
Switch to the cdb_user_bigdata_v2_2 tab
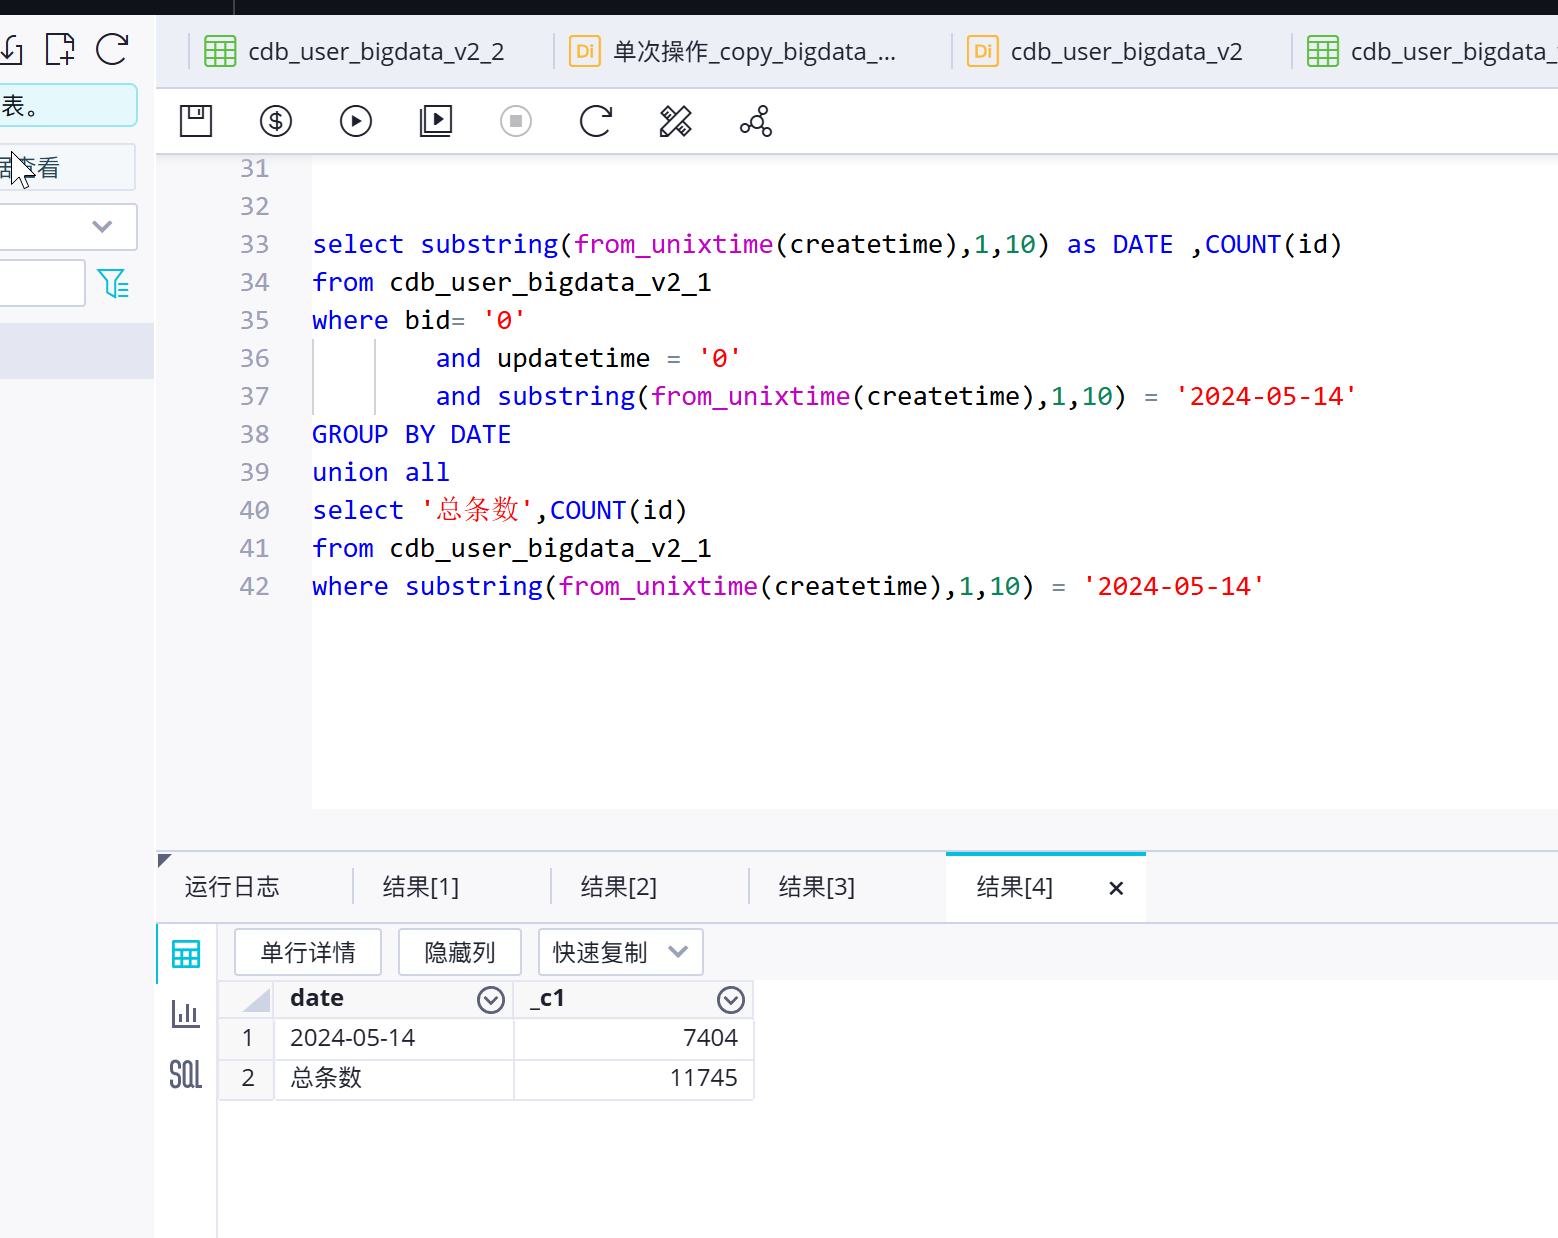point(355,51)
